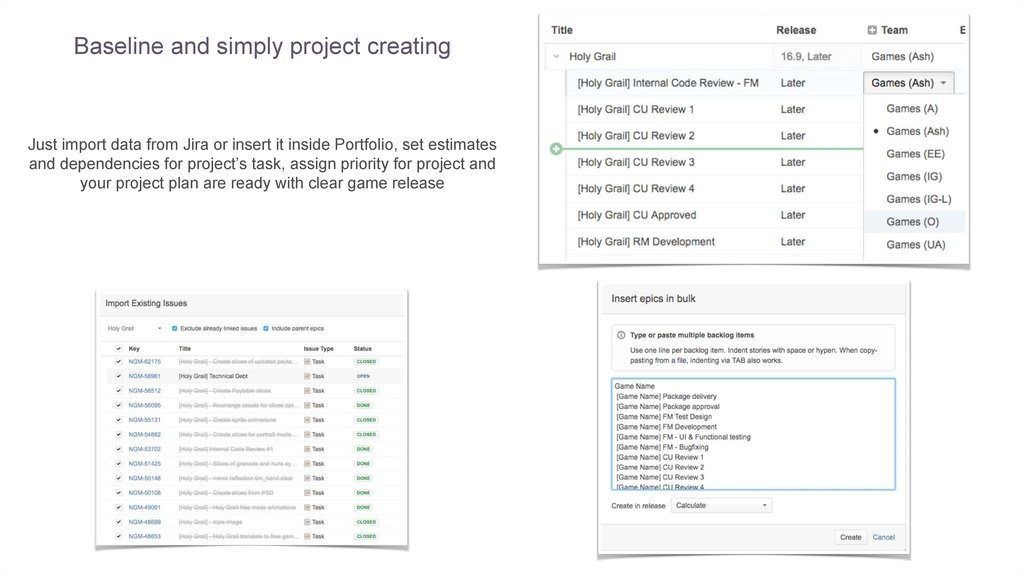Screen dimensions: 1024x574
Task: Click Task icon in NGM-51425 row
Action: click(x=307, y=464)
